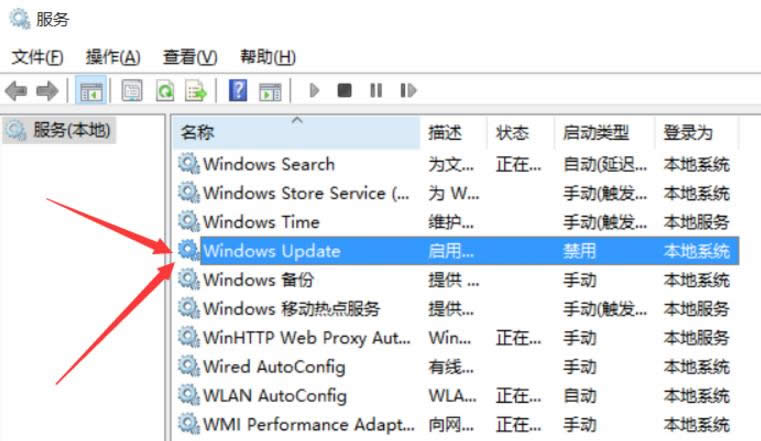Open the 帮助(H) menu
This screenshot has height=441, width=761.
(x=268, y=57)
